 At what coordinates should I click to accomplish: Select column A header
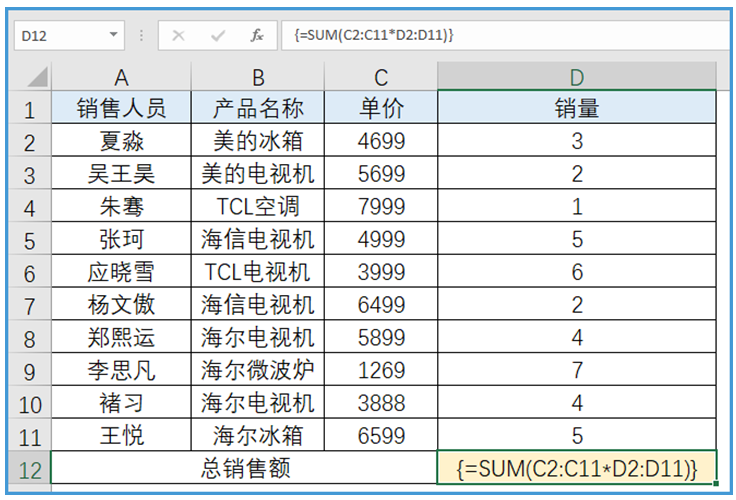coord(121,77)
